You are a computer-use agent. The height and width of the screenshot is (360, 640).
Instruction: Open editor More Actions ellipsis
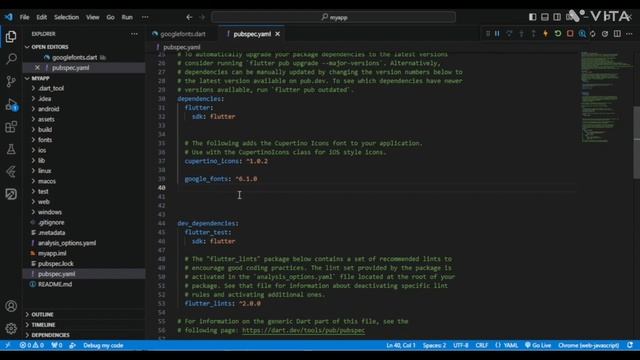click(629, 33)
